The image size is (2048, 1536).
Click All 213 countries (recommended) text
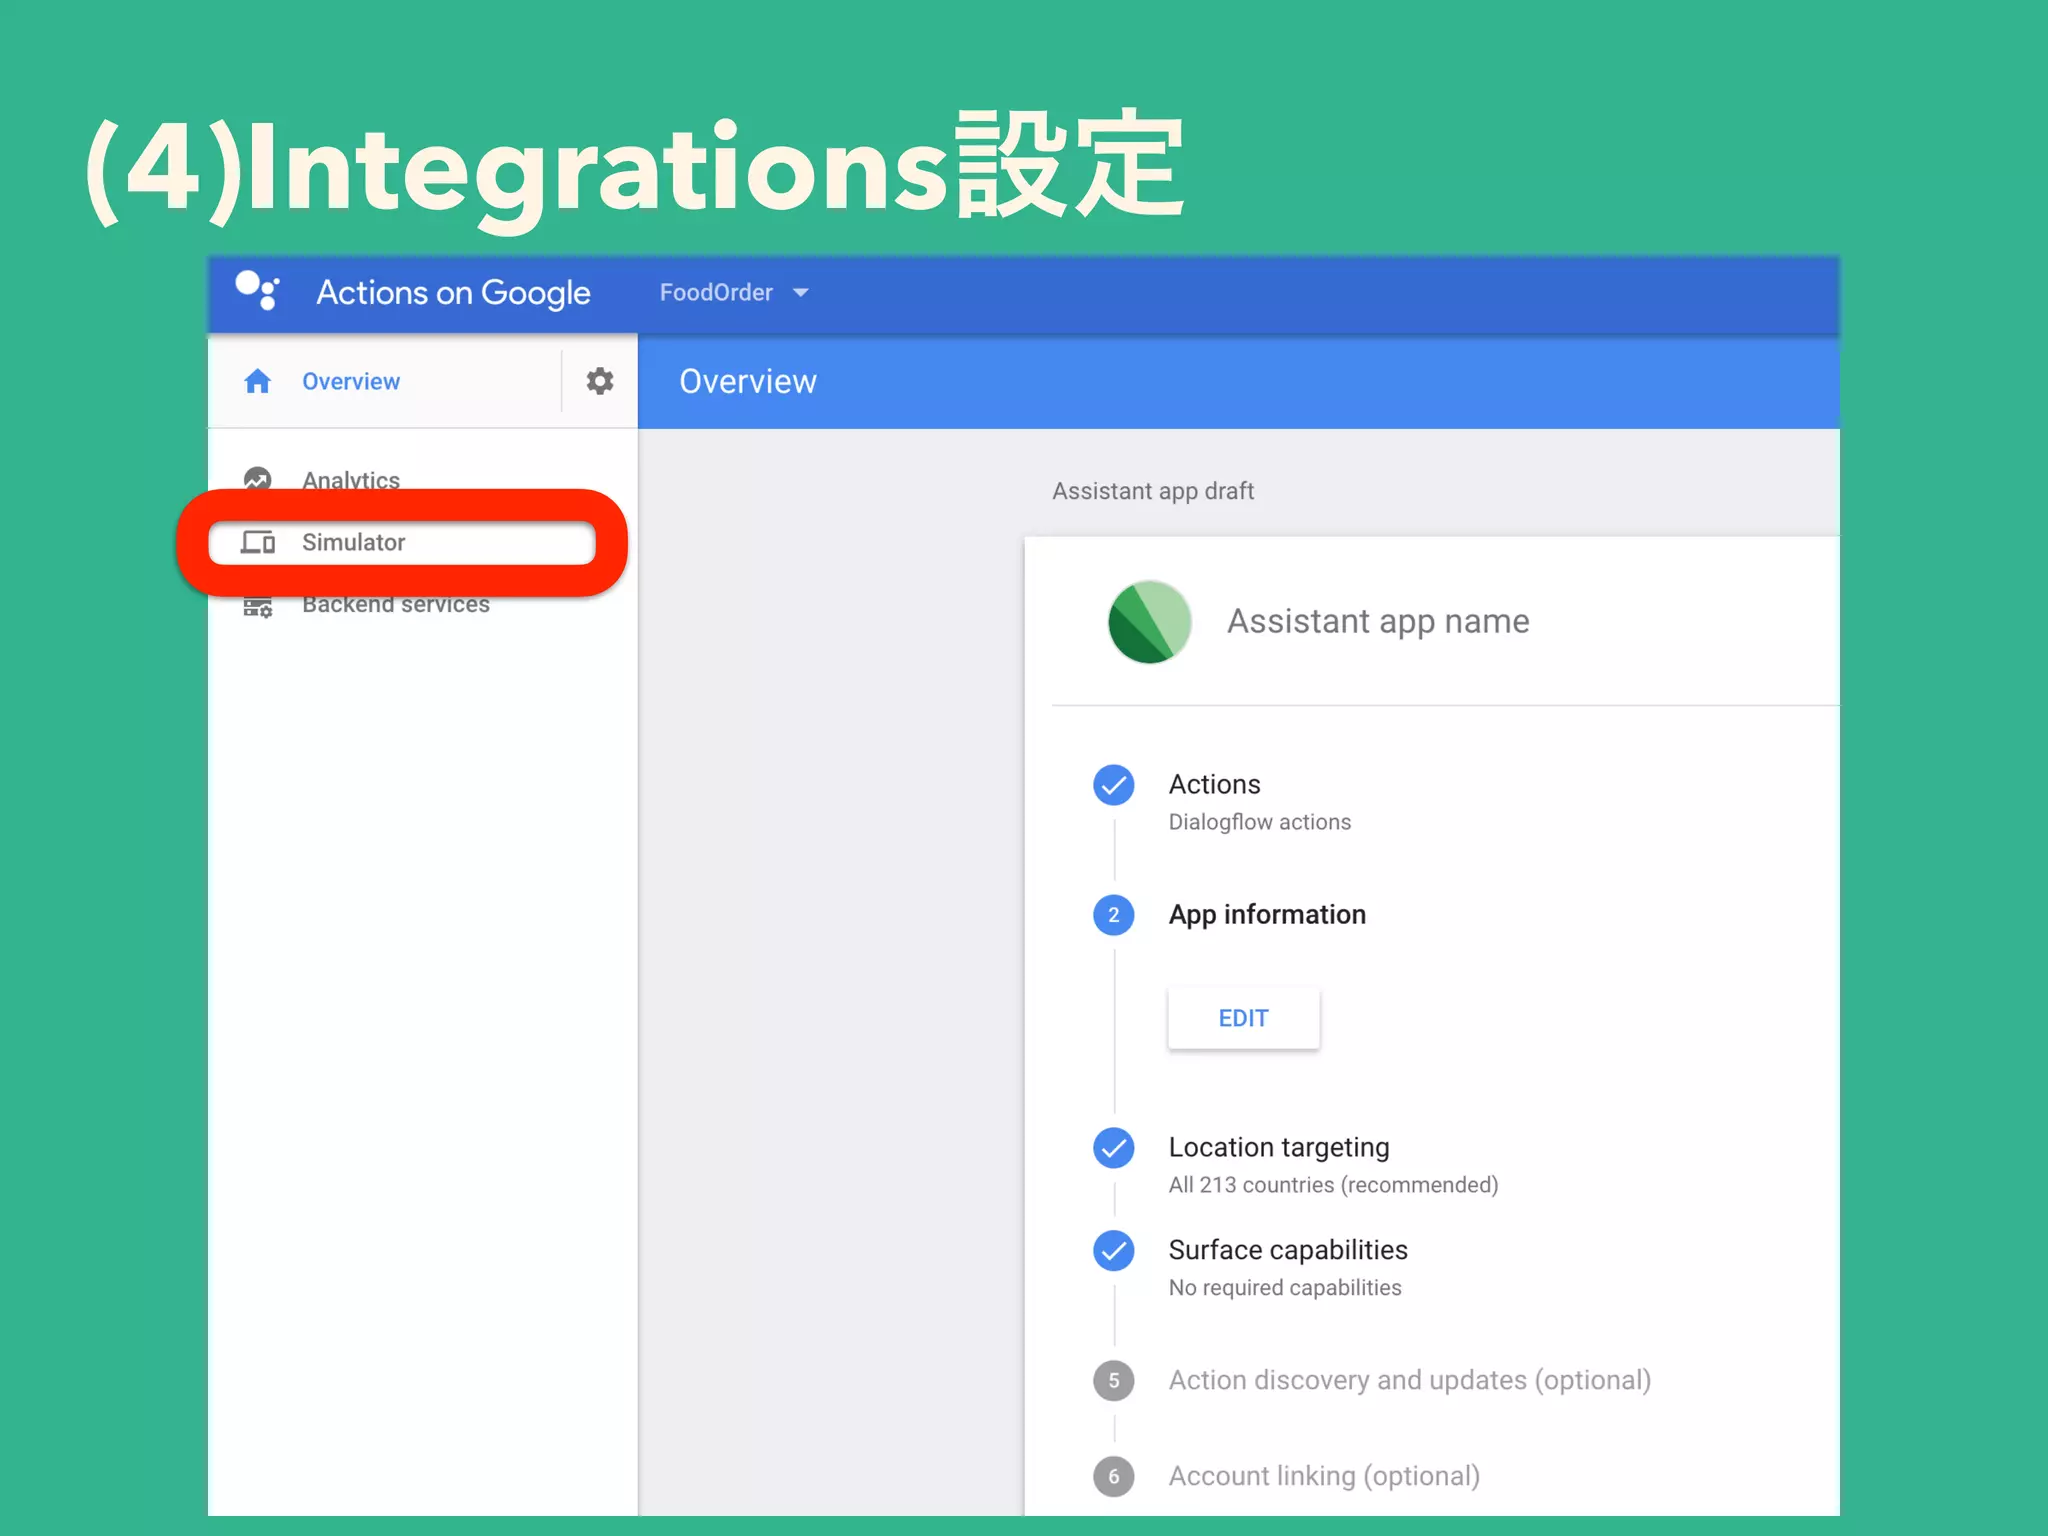1333,1185
